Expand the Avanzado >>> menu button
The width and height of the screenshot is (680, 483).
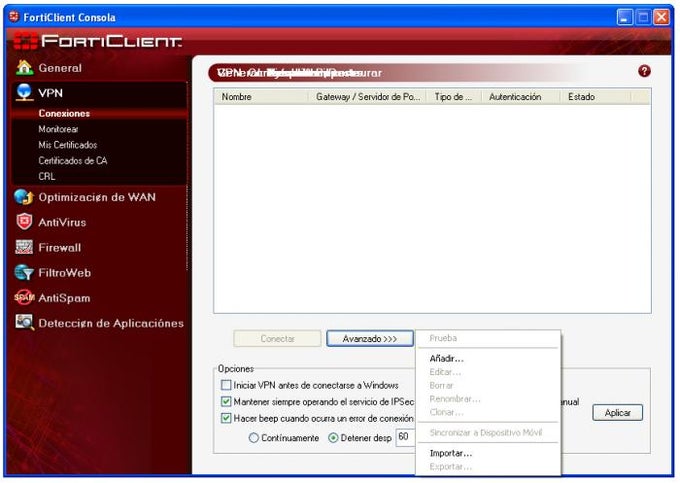click(369, 339)
